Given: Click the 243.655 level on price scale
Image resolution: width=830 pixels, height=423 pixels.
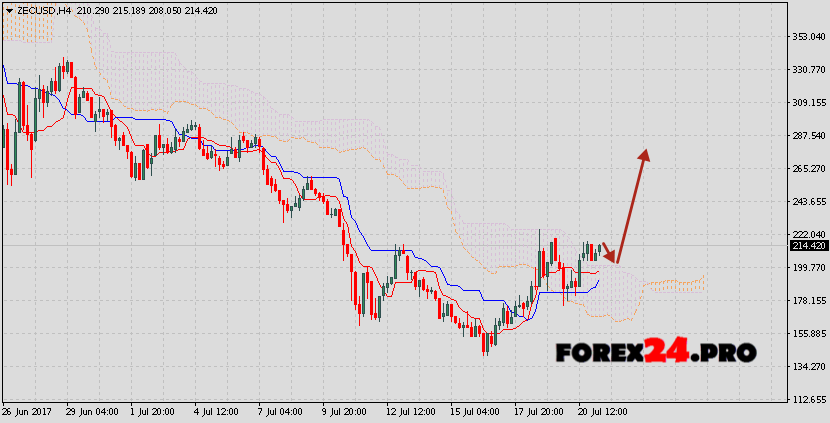Looking at the screenshot, I should 808,202.
